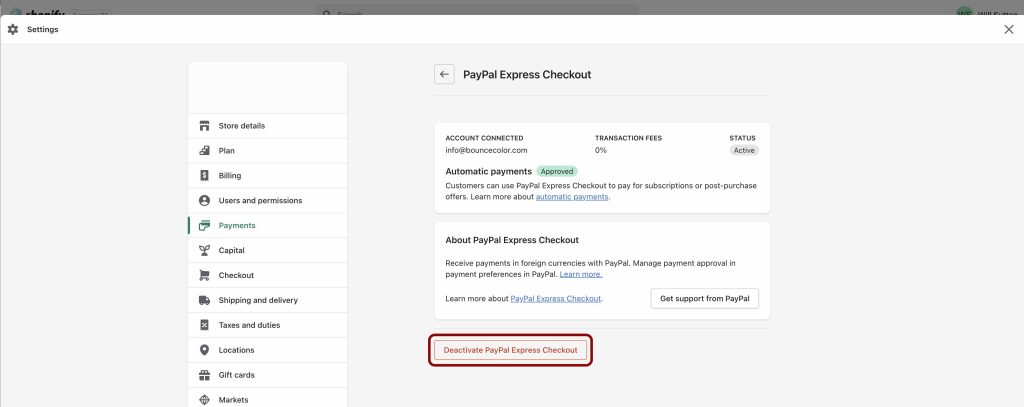Screen dimensions: 1024x407
Task: Click the Checkout cart icon
Action: 204,275
